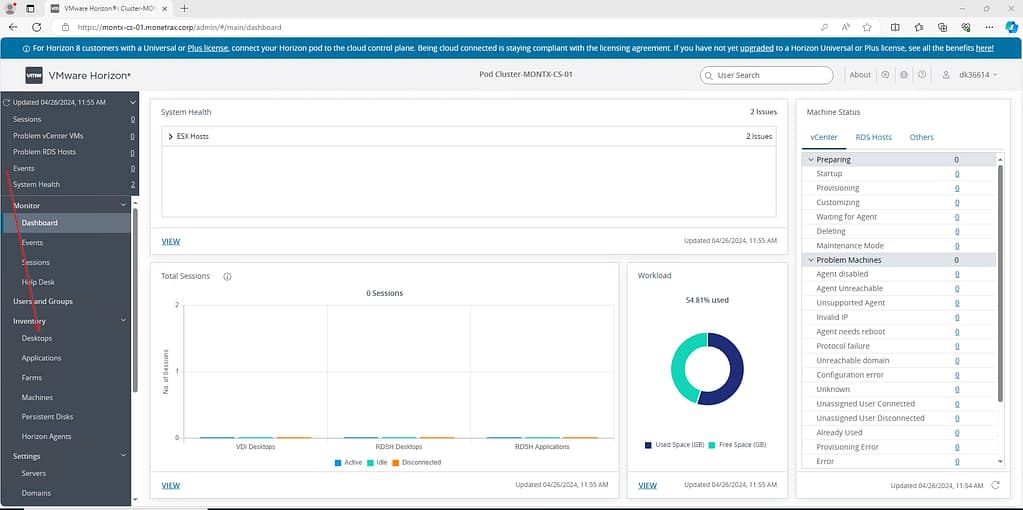This screenshot has width=1023, height=510.
Task: Click the user profile icon for dk36614
Action: [x=940, y=75]
